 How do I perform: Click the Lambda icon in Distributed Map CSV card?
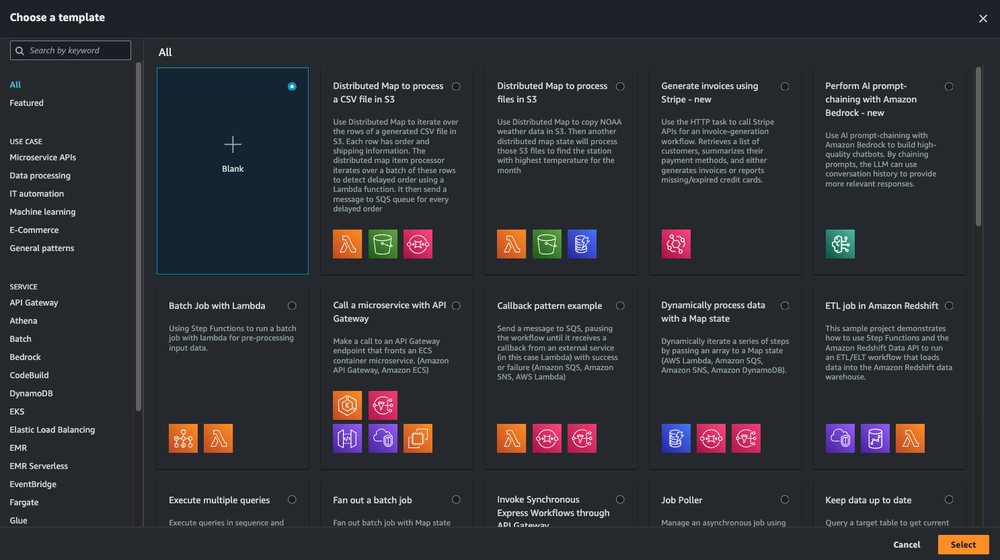click(x=347, y=244)
